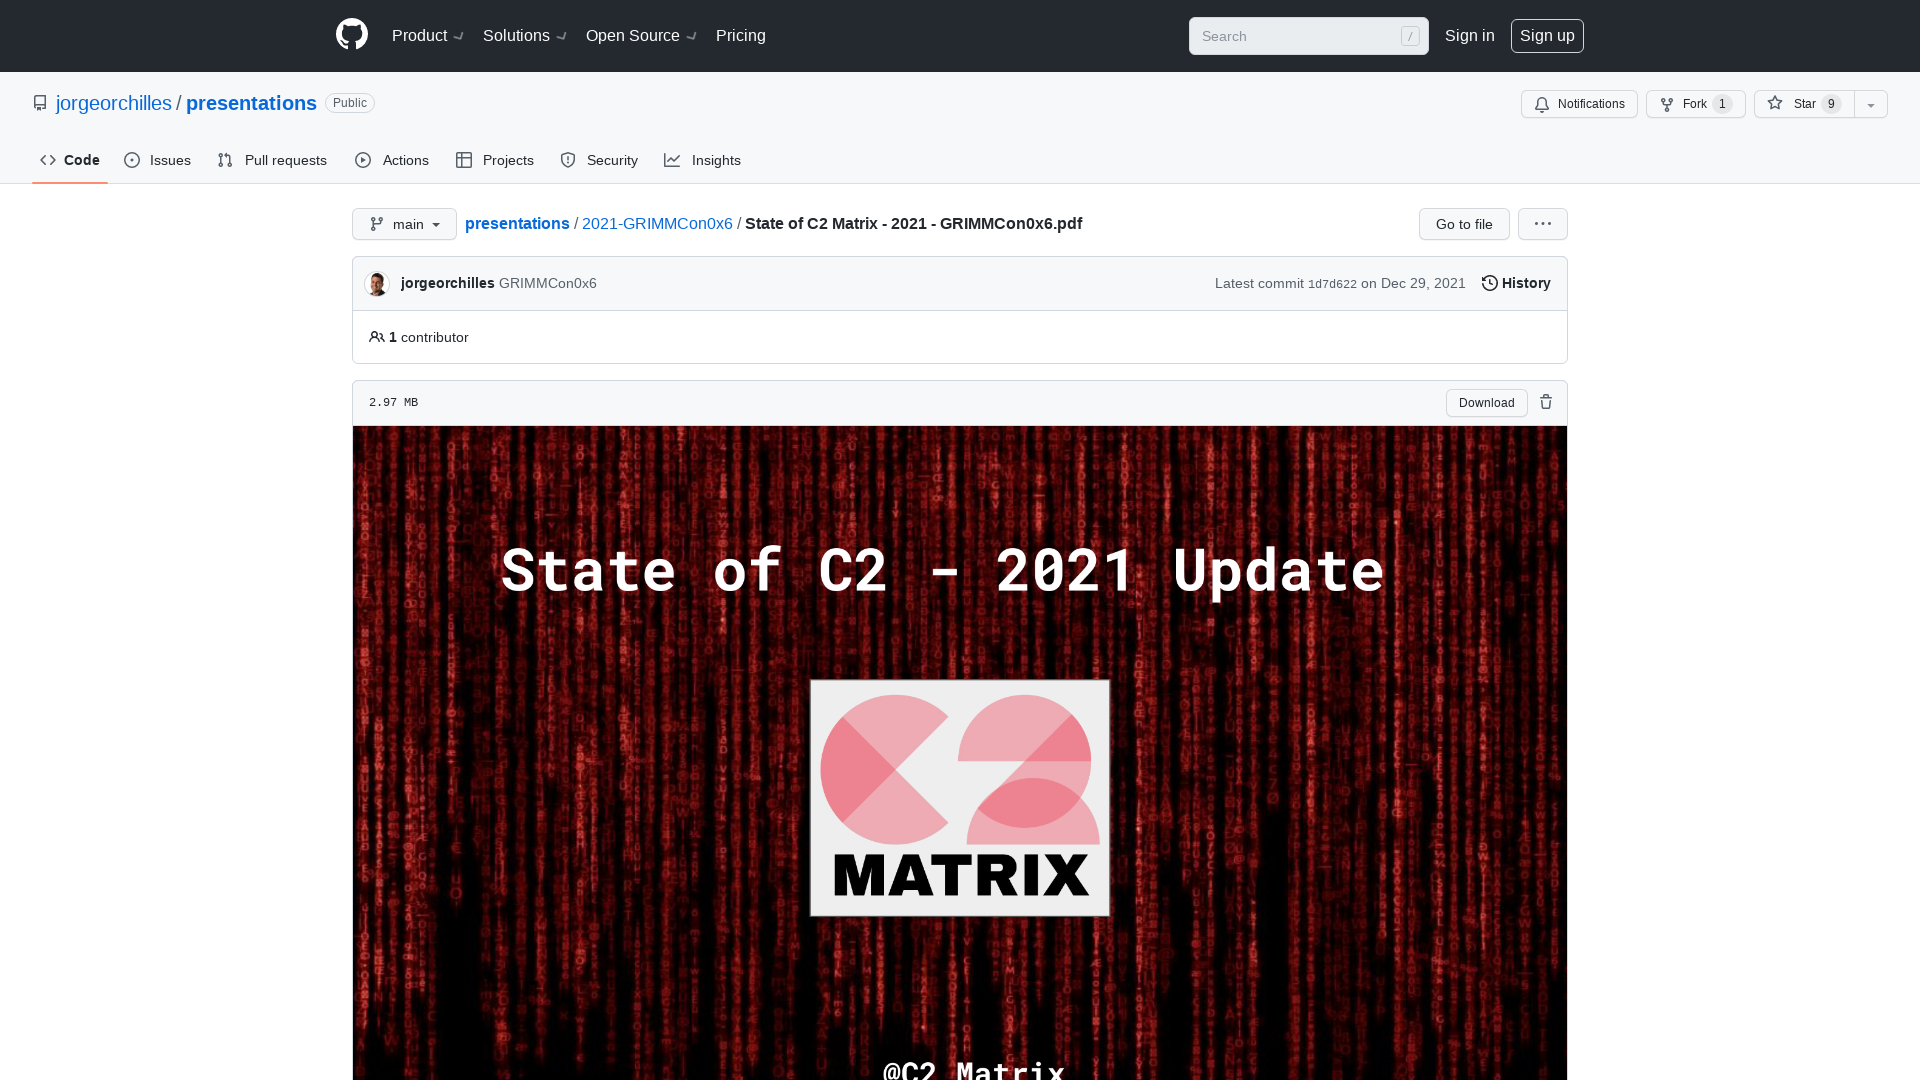Open the Pricing page
Screen dimensions: 1920x1080
coord(741,35)
